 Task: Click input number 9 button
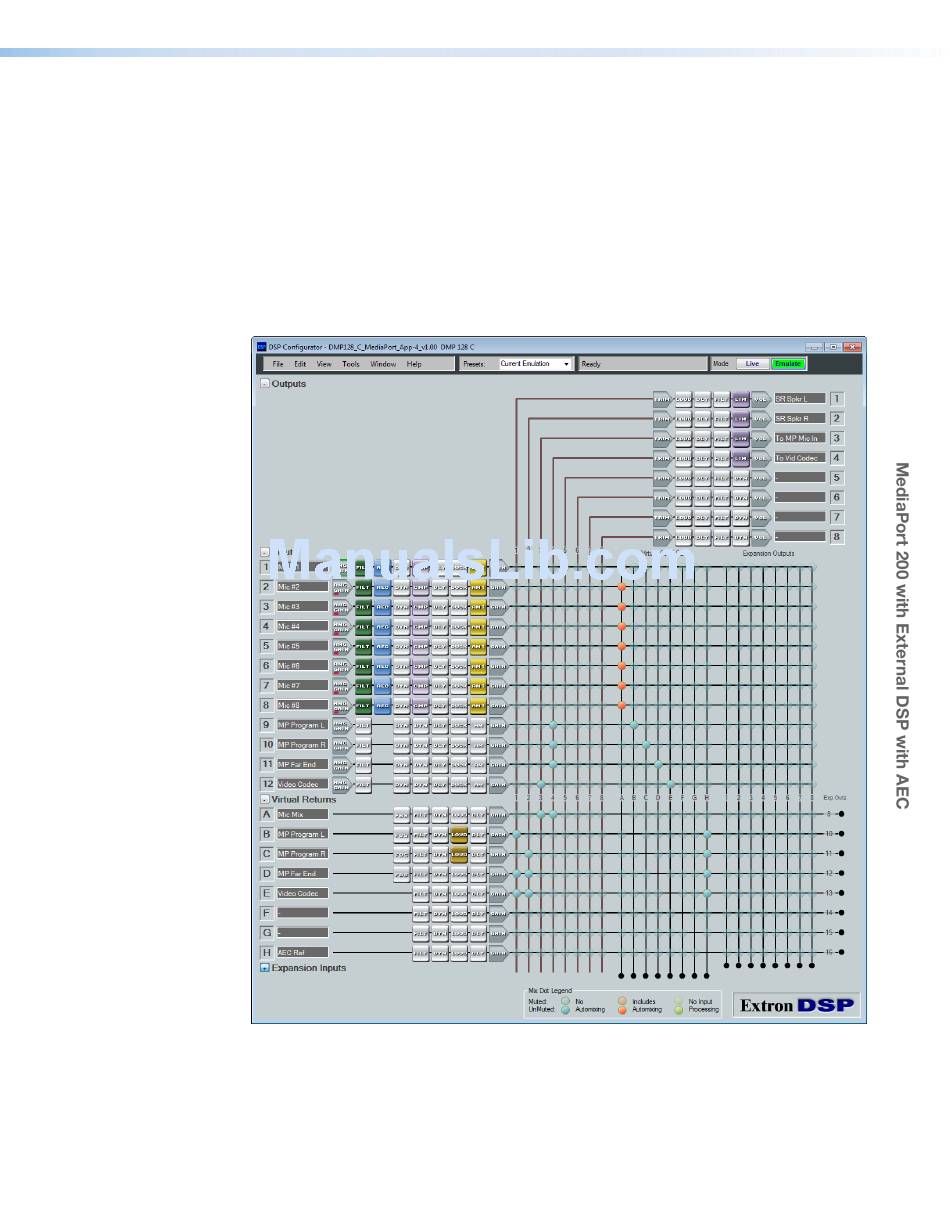click(x=267, y=725)
